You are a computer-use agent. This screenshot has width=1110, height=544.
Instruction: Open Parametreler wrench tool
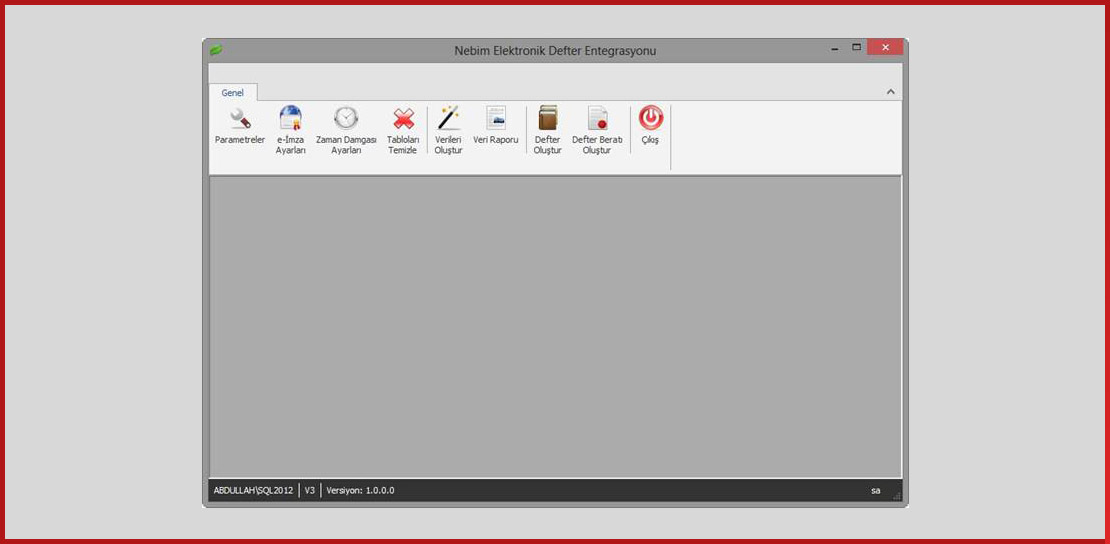pos(240,127)
